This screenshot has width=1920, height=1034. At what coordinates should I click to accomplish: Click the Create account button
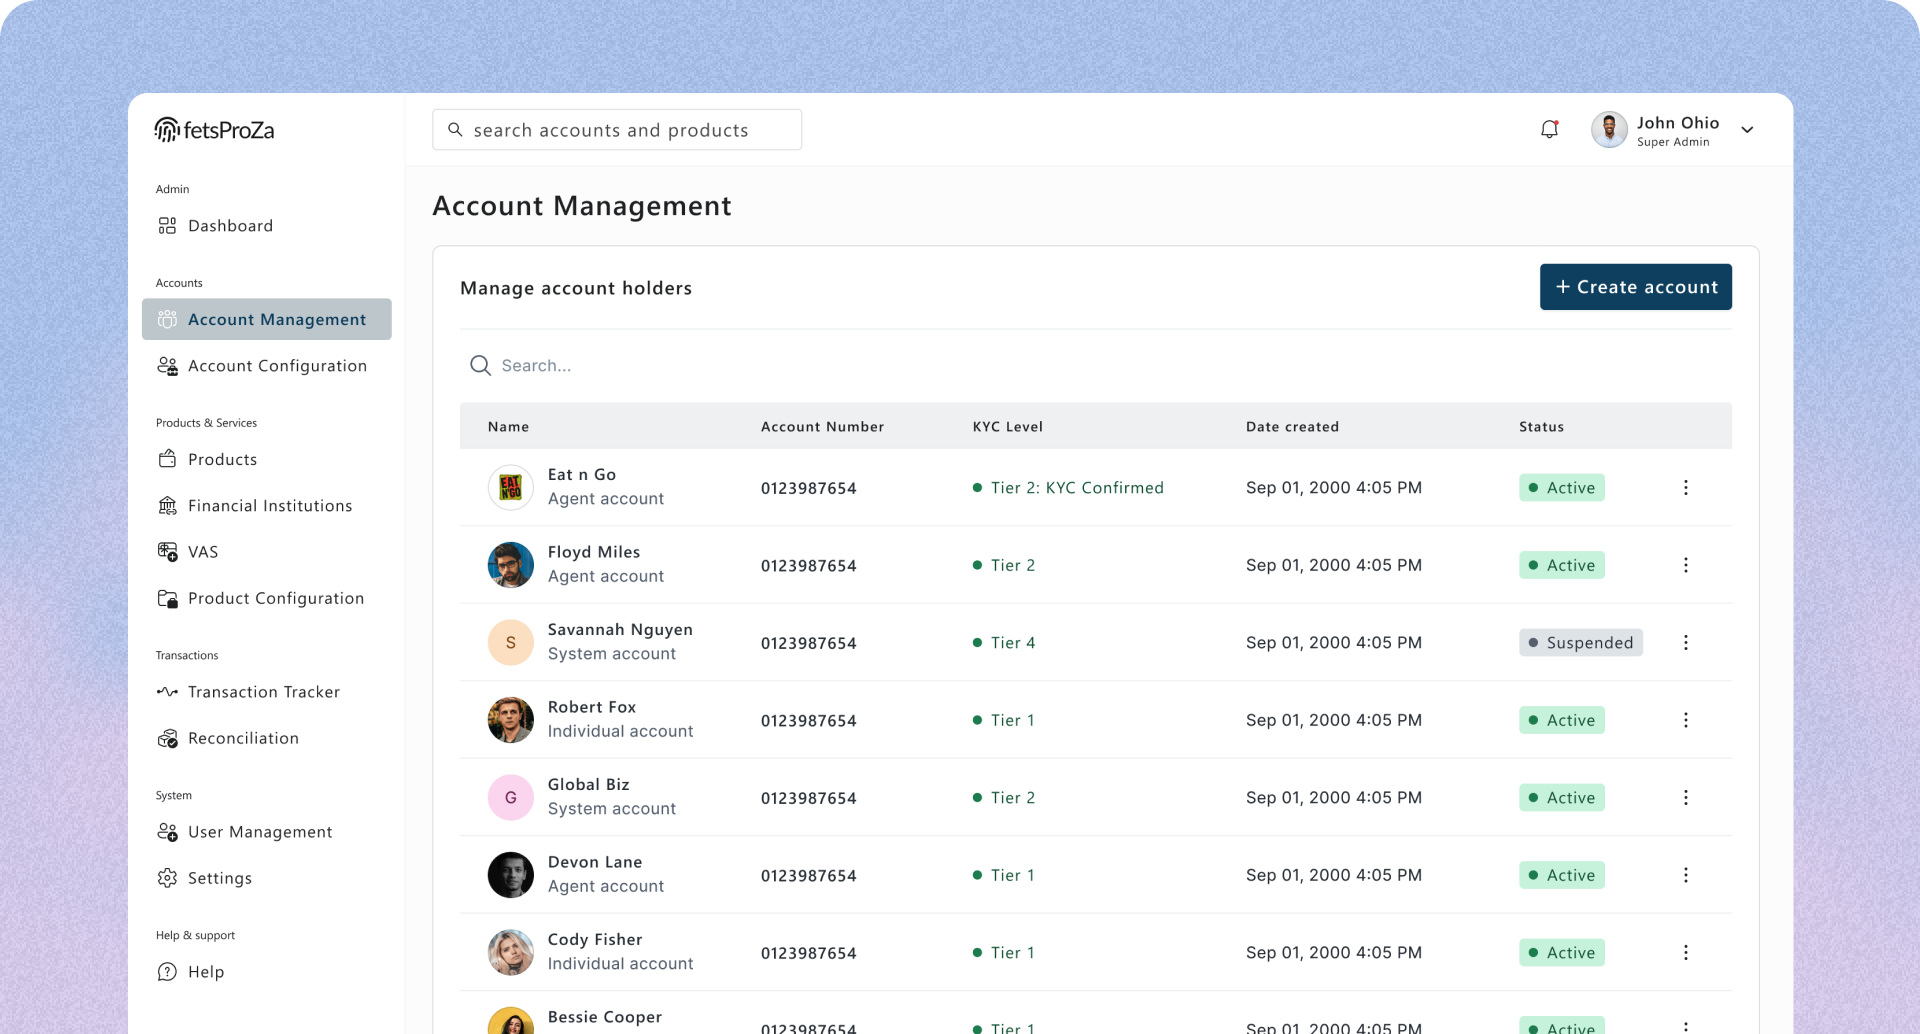coord(1636,287)
